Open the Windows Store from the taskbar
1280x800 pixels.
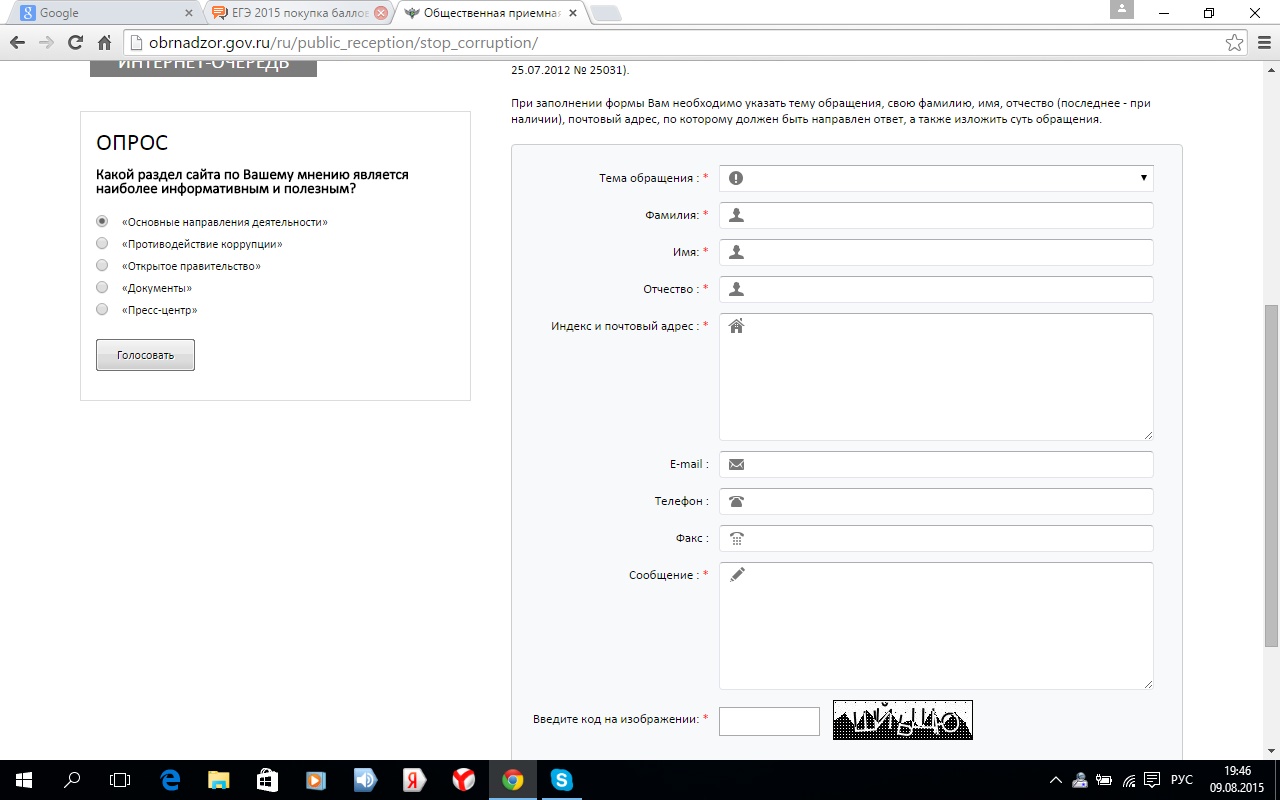point(267,780)
